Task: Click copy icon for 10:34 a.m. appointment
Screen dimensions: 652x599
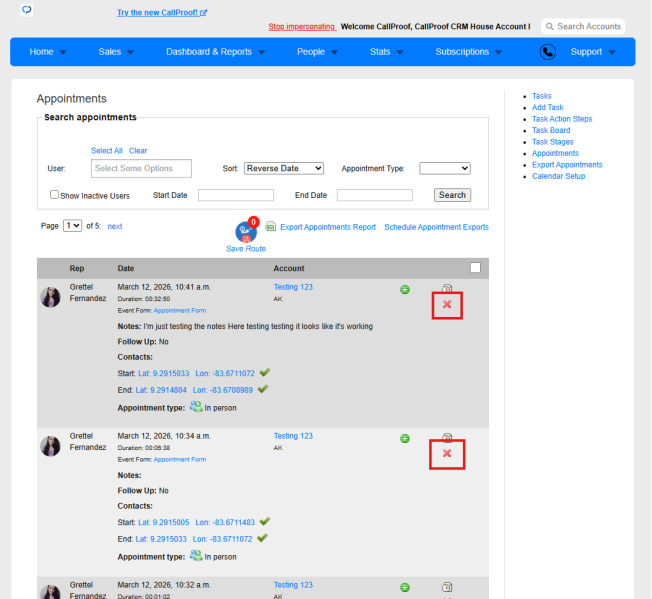Action: [447, 437]
